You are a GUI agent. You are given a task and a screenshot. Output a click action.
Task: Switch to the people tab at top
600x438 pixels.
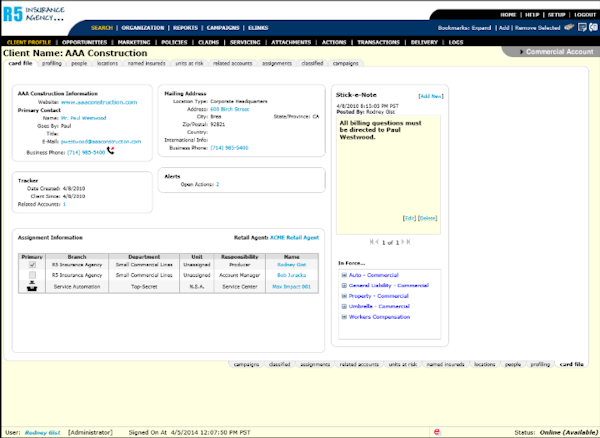[79, 63]
